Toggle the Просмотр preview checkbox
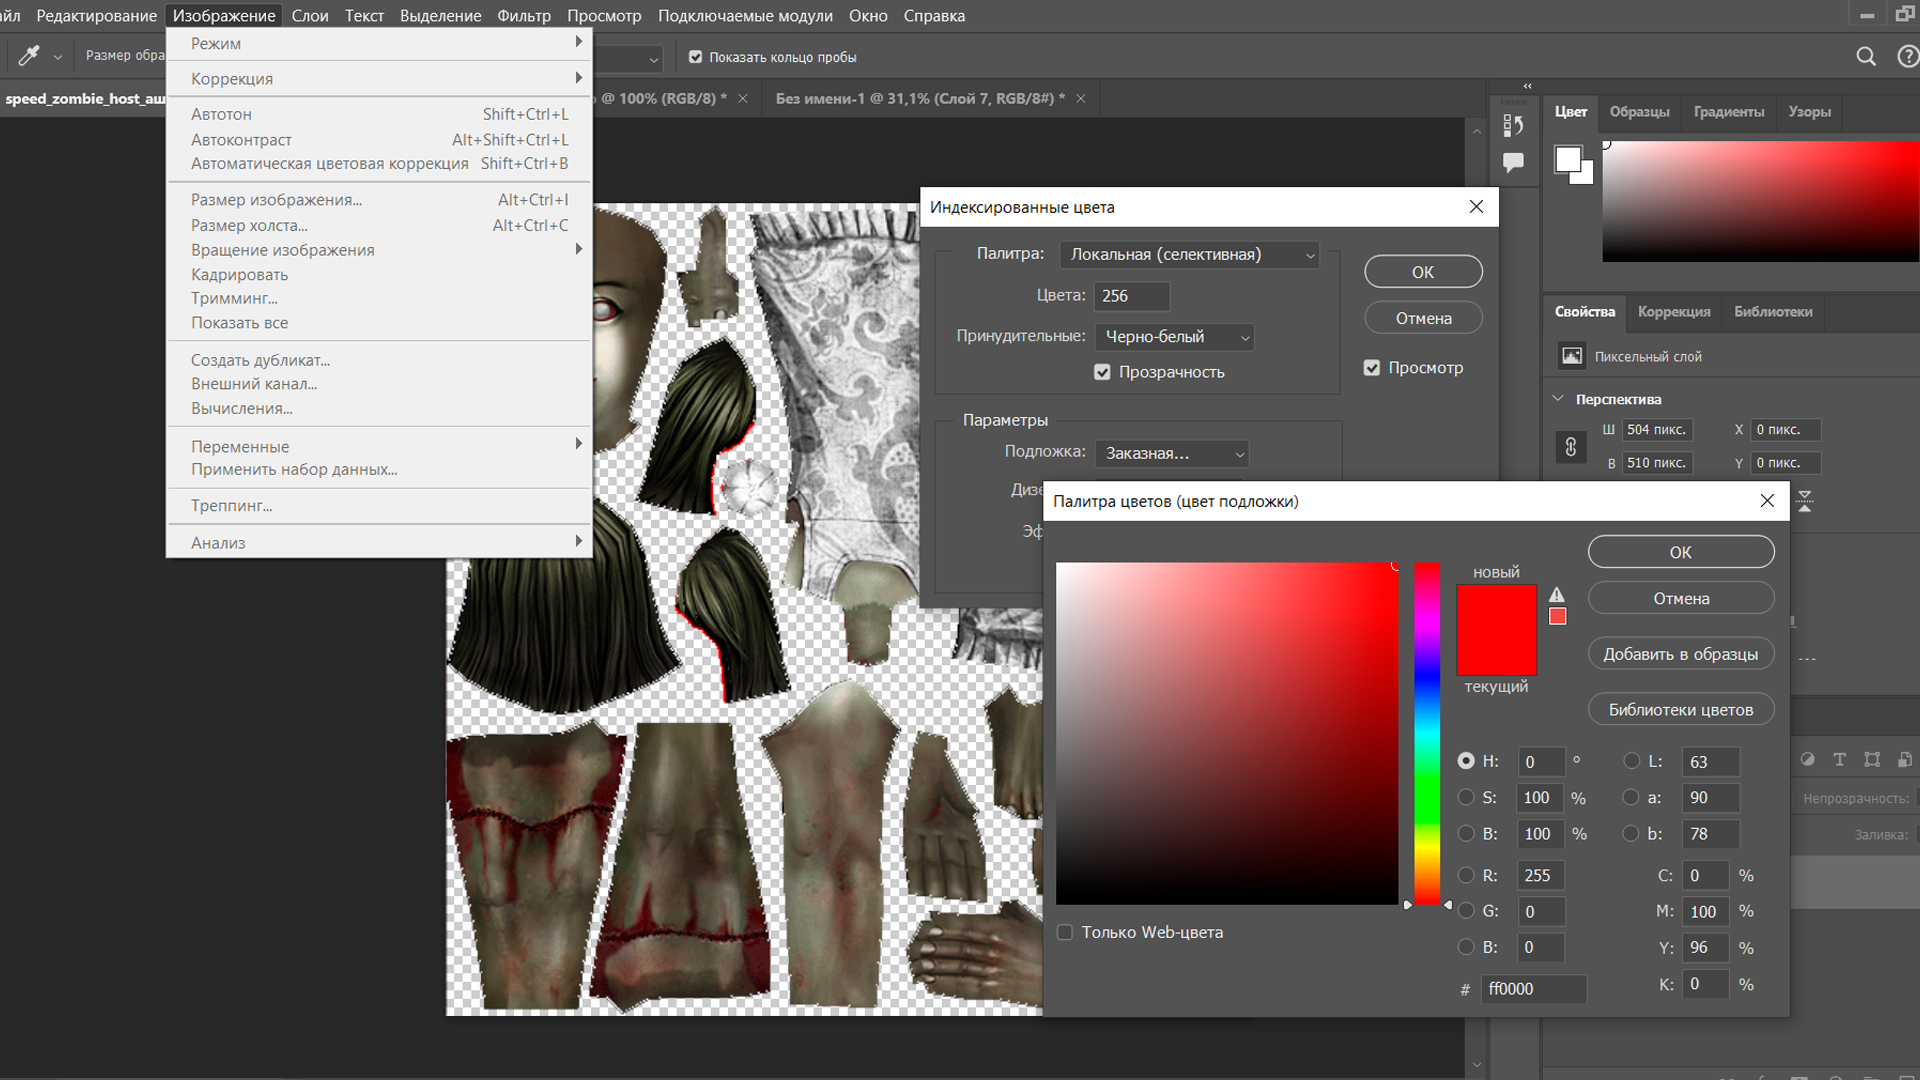 coord(1372,368)
